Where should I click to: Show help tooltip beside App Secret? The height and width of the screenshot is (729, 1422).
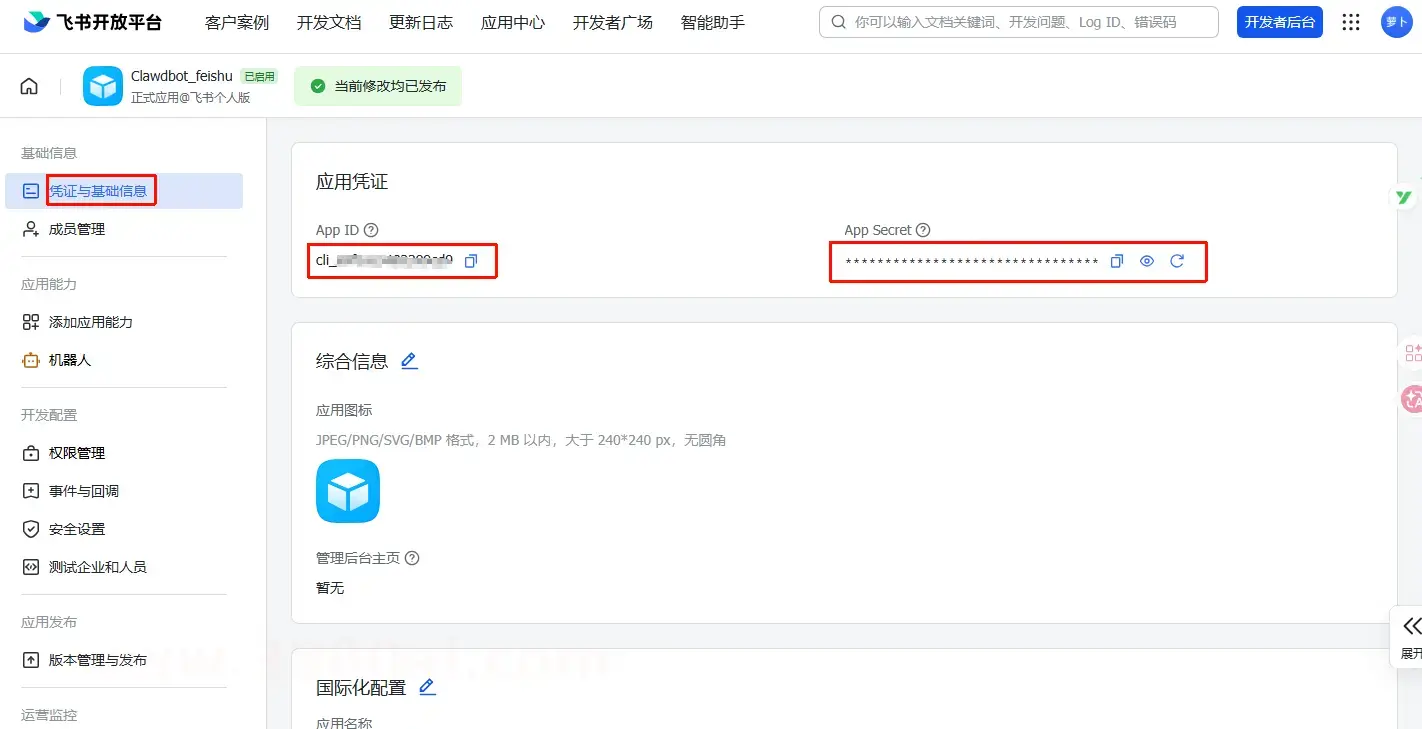(923, 230)
